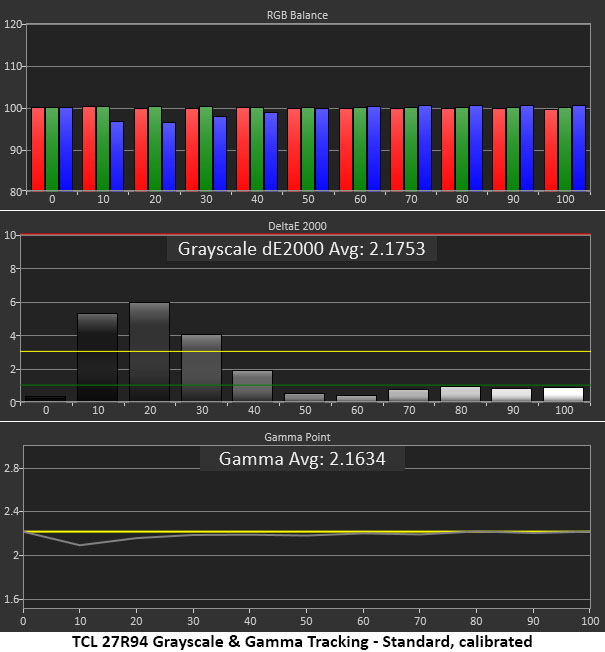This screenshot has height=652, width=605.
Task: Click the DeltaE bar at 30
Action: [x=202, y=368]
